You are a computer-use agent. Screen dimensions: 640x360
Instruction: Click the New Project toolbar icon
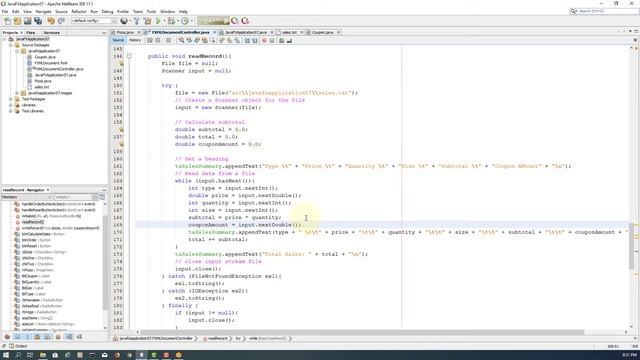pos(17,21)
